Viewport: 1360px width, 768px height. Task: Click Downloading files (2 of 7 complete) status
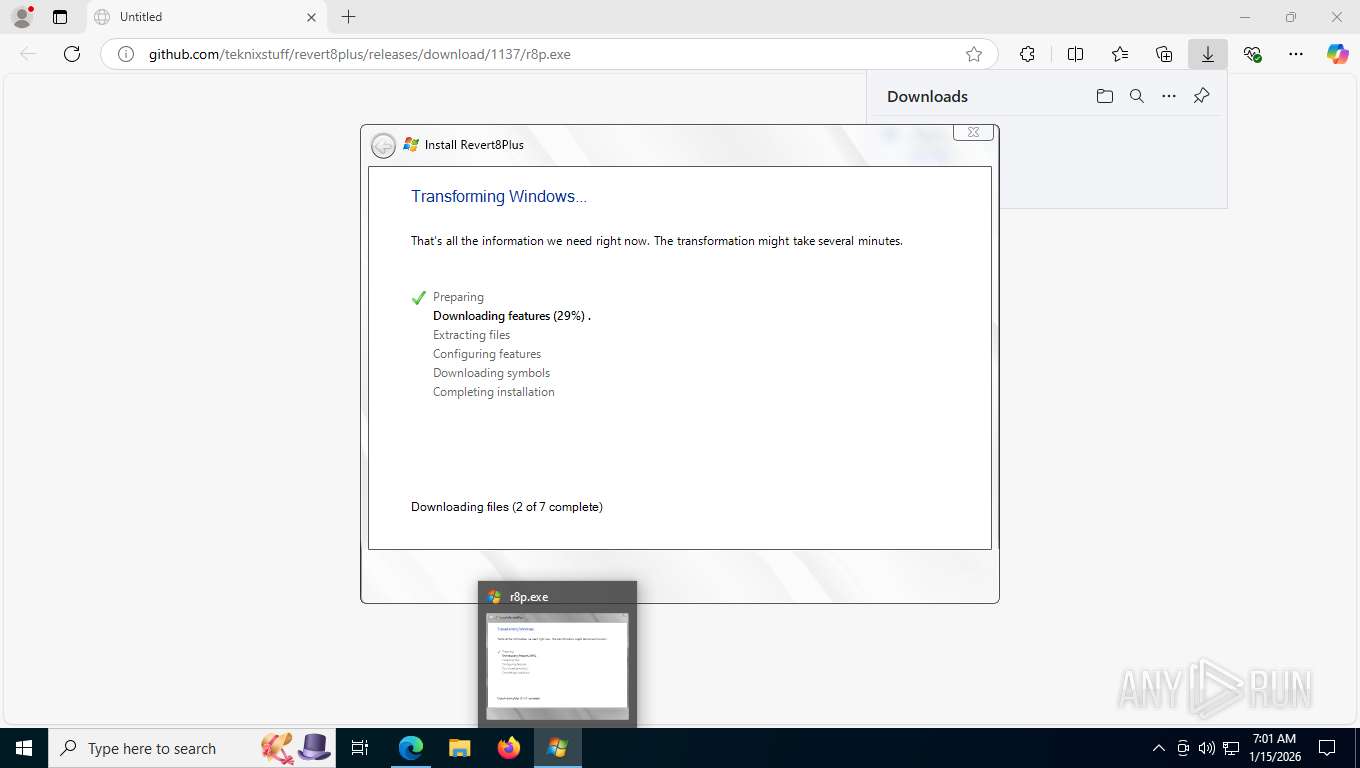click(507, 507)
